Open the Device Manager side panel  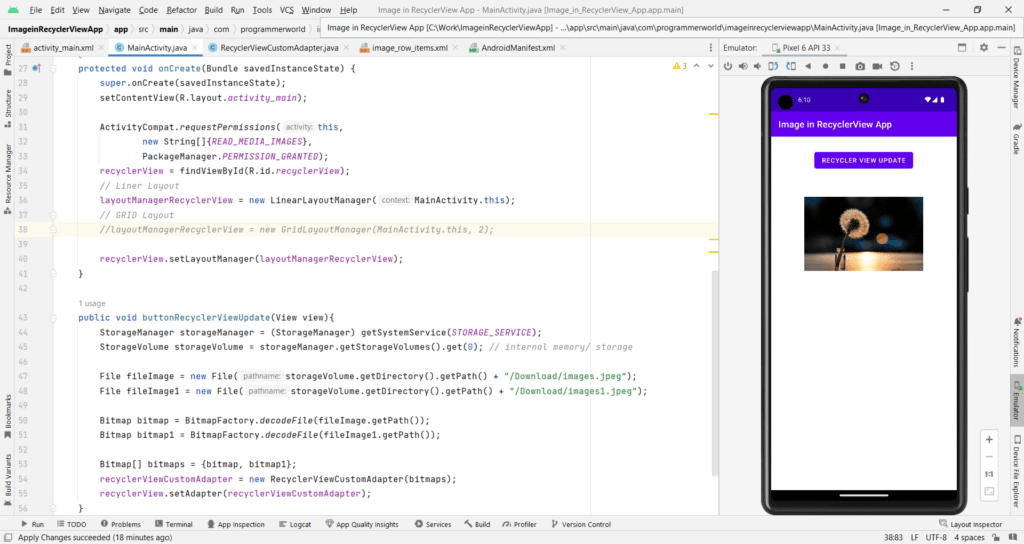(x=1017, y=77)
